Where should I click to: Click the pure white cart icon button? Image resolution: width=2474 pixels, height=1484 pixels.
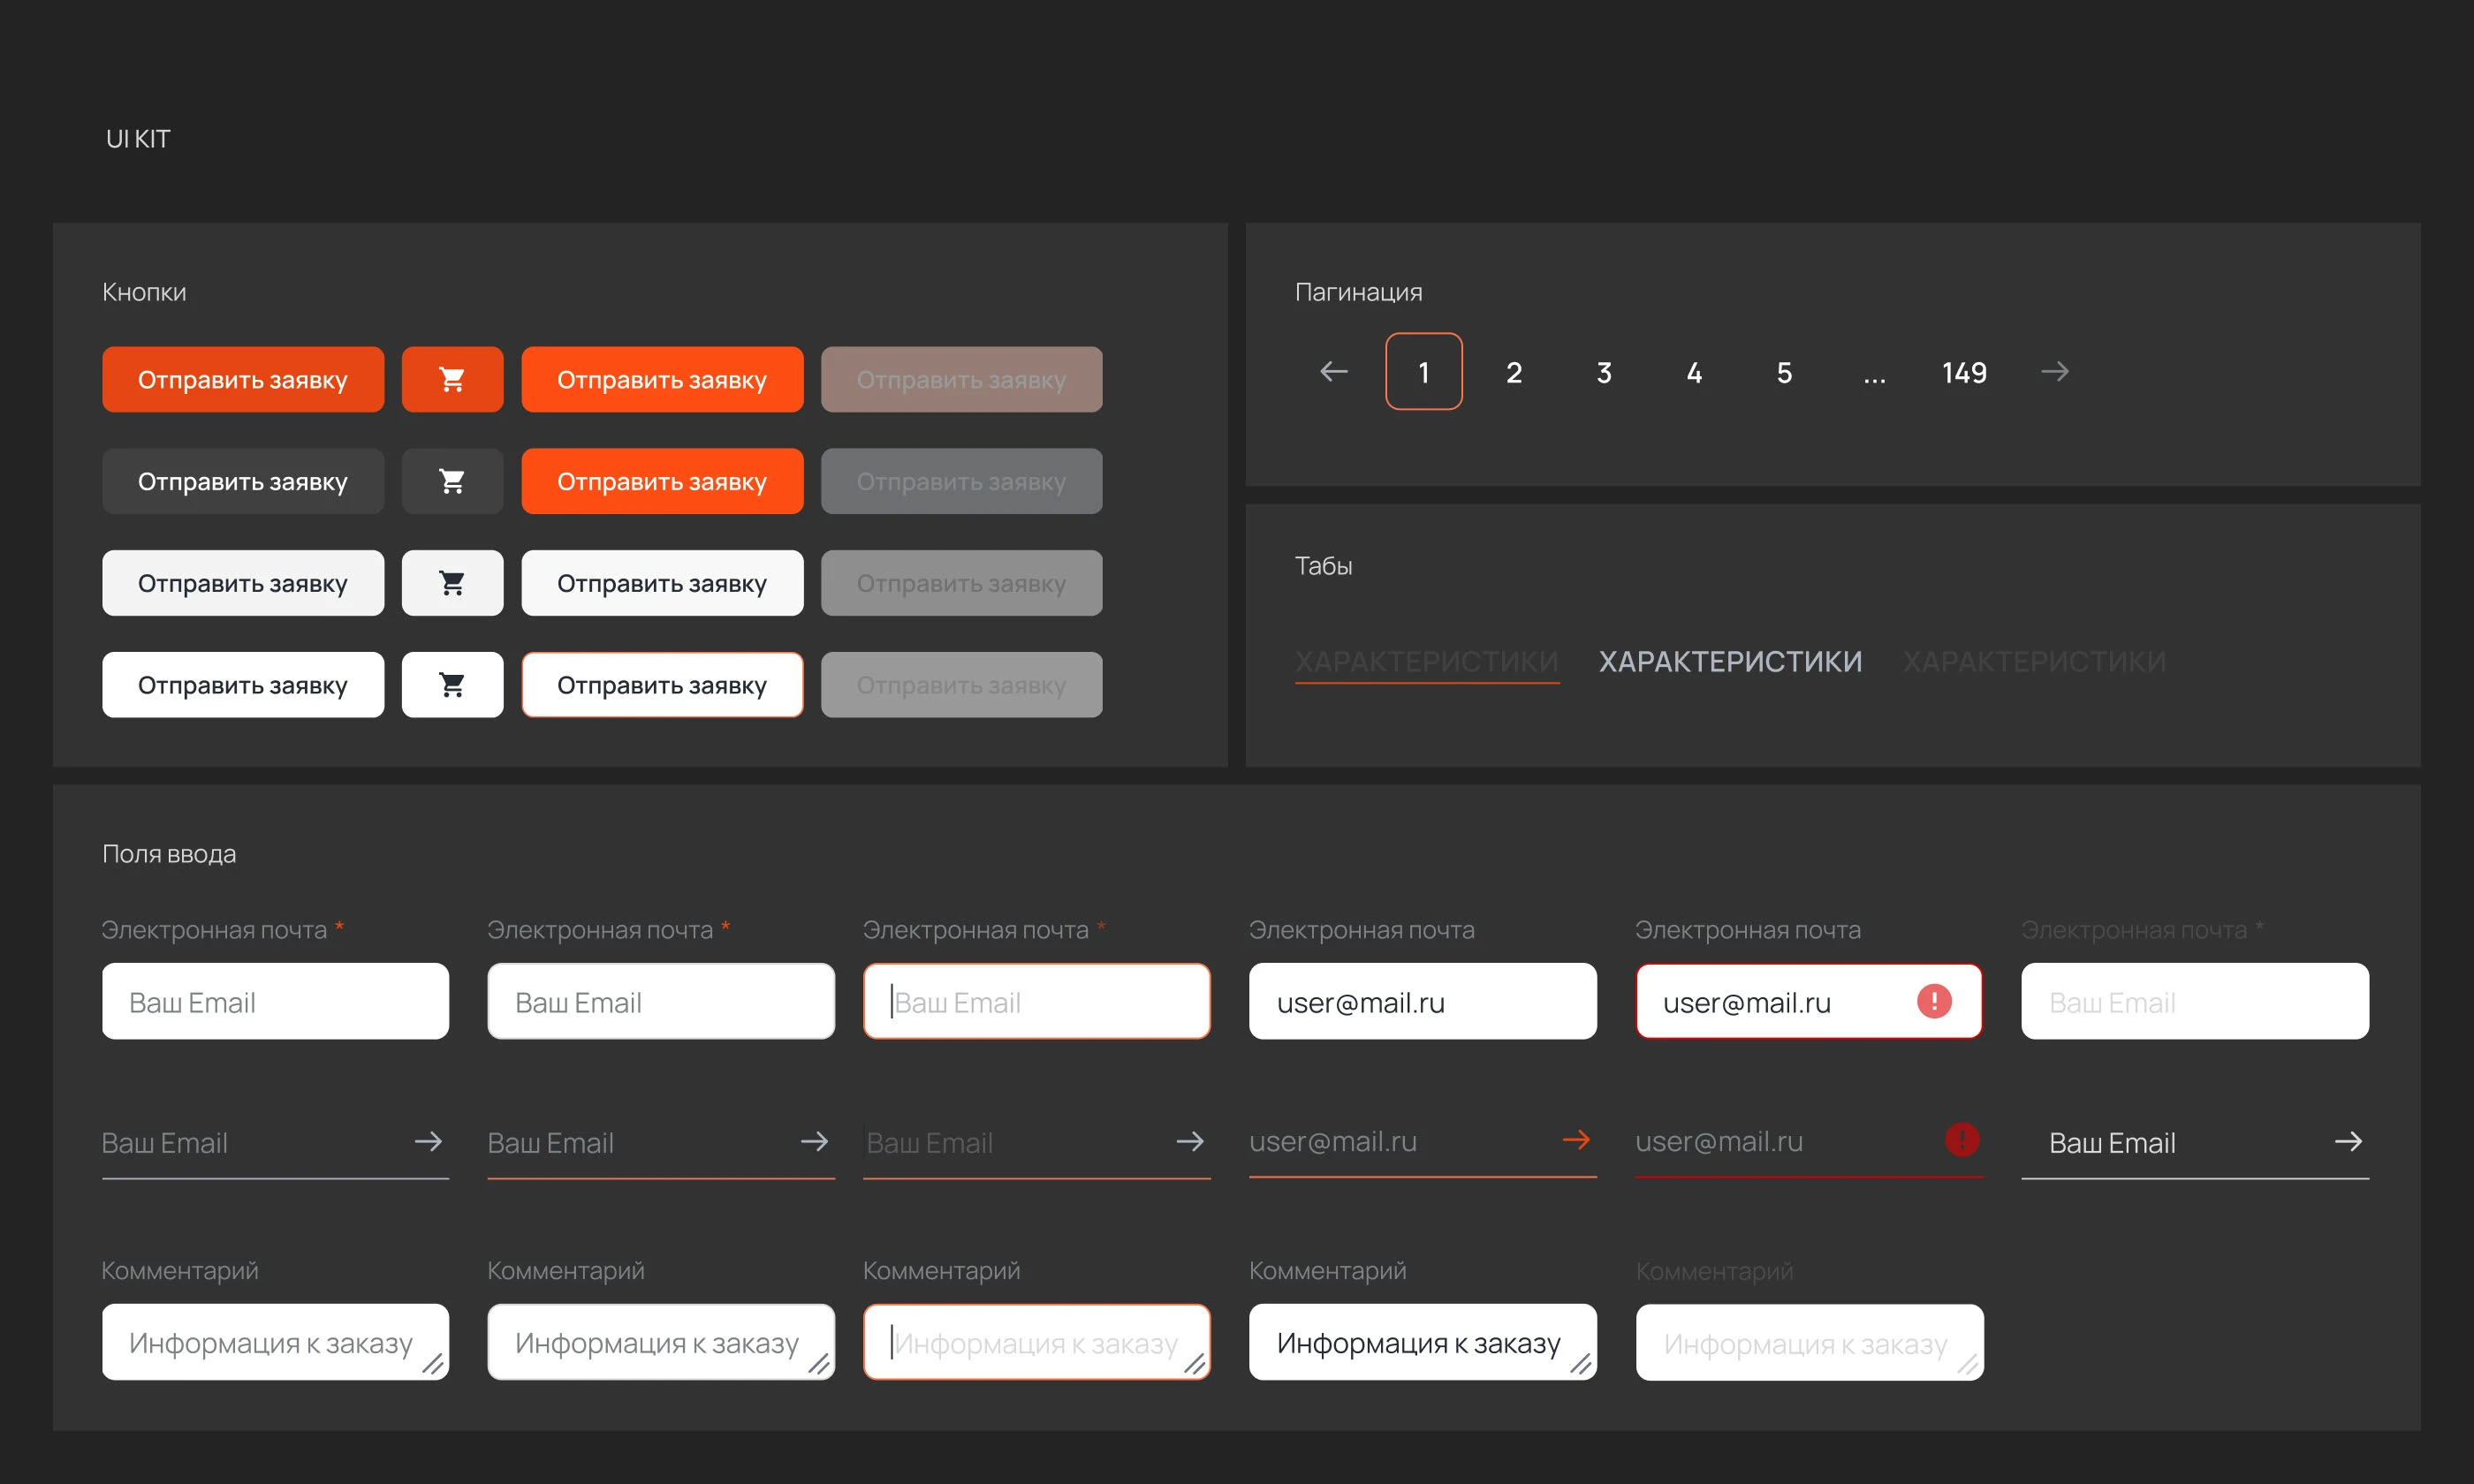(452, 685)
